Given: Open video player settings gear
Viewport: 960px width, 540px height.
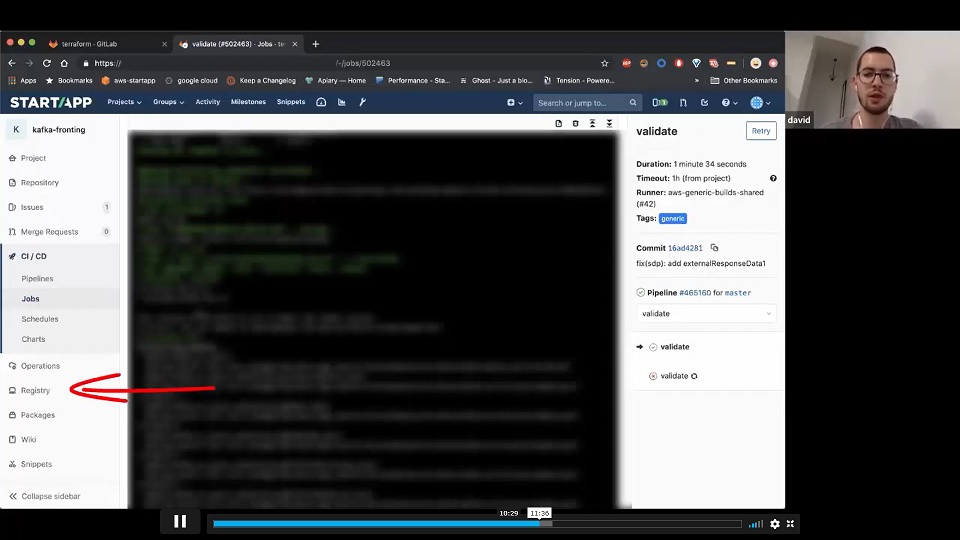Looking at the screenshot, I should tap(774, 523).
